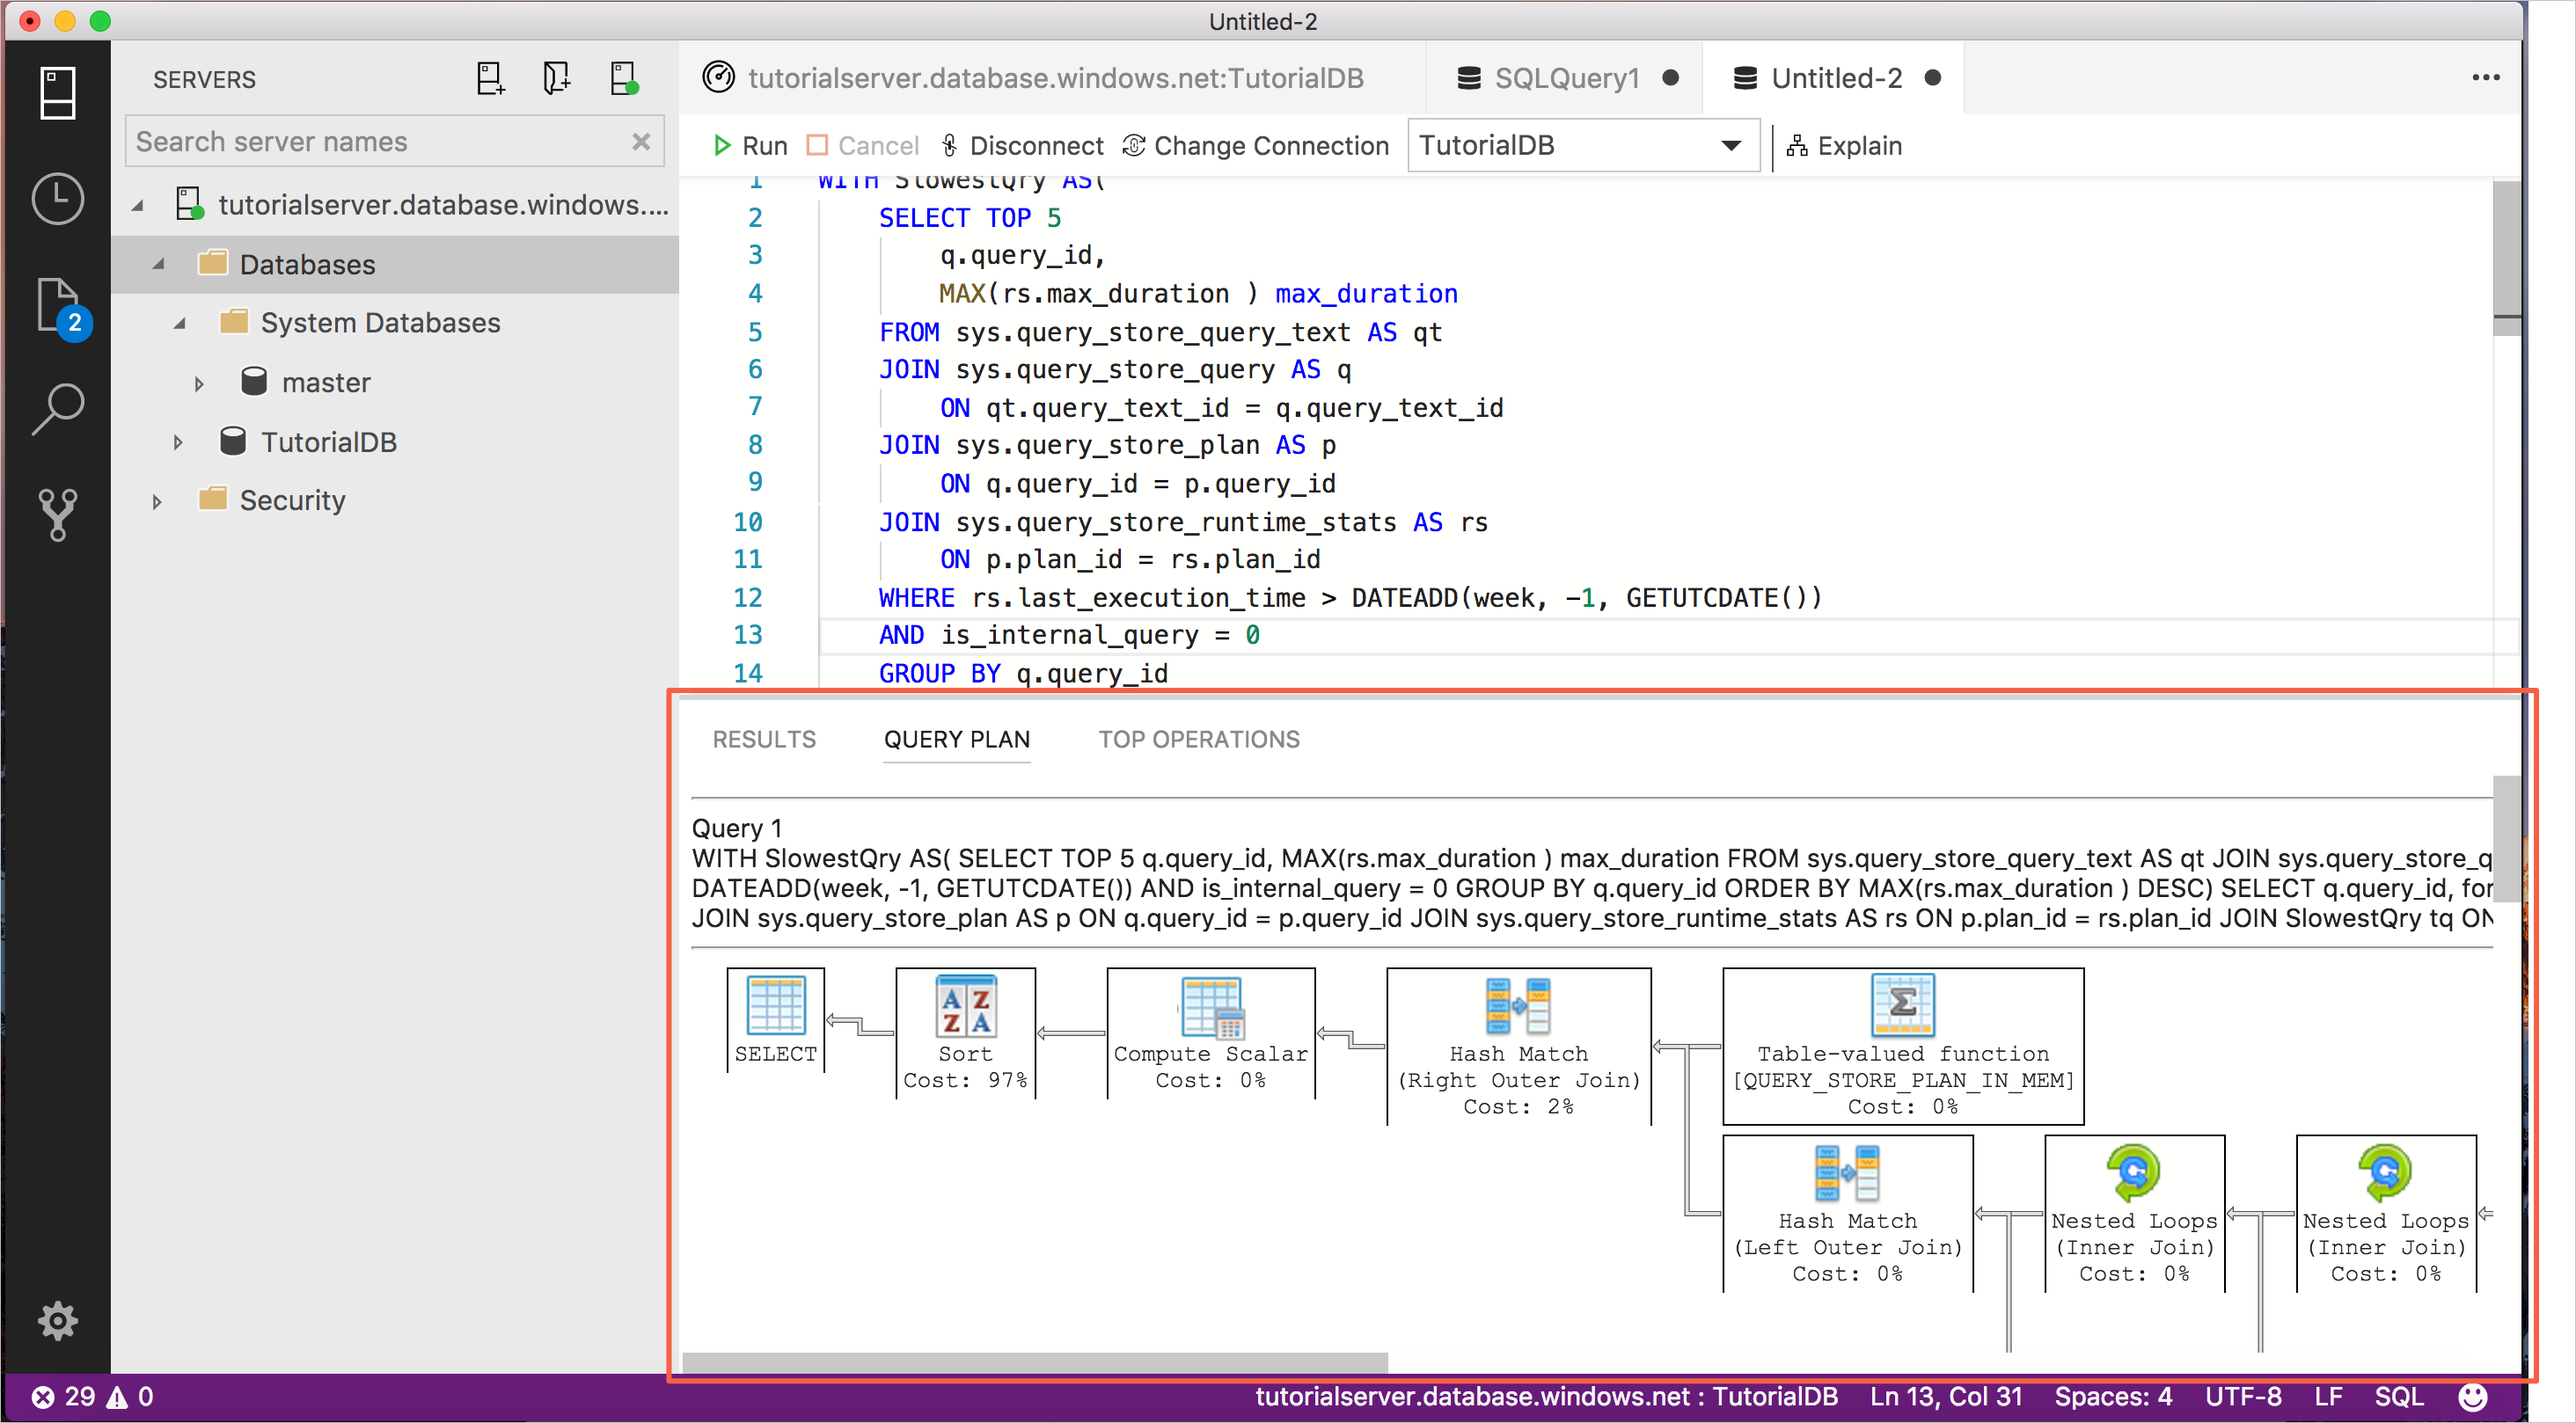The image size is (2576, 1423).
Task: Click the Search server names field
Action: coord(380,142)
